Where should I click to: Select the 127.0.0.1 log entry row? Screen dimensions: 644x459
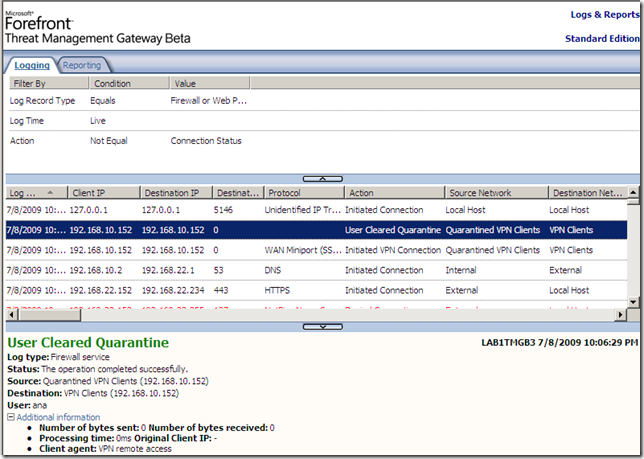[316, 210]
